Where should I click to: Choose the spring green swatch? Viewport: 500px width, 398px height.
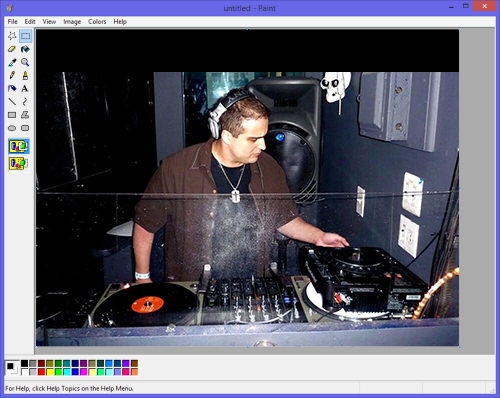[101, 372]
